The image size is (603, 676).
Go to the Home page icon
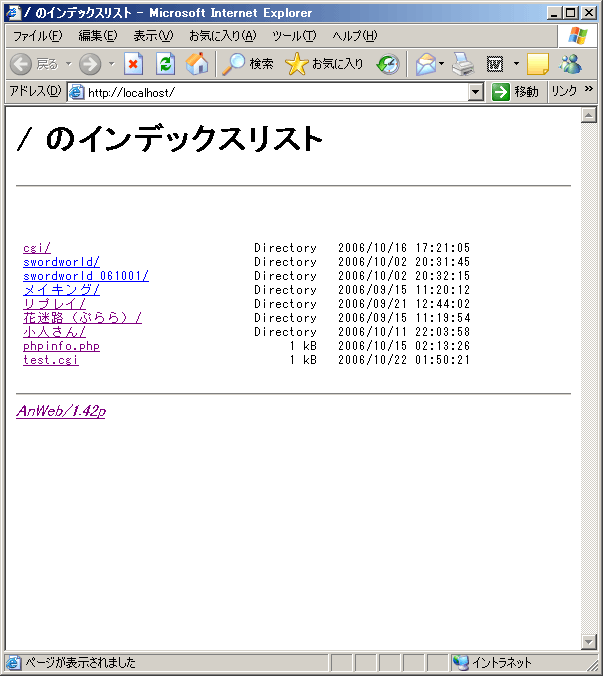click(x=197, y=64)
